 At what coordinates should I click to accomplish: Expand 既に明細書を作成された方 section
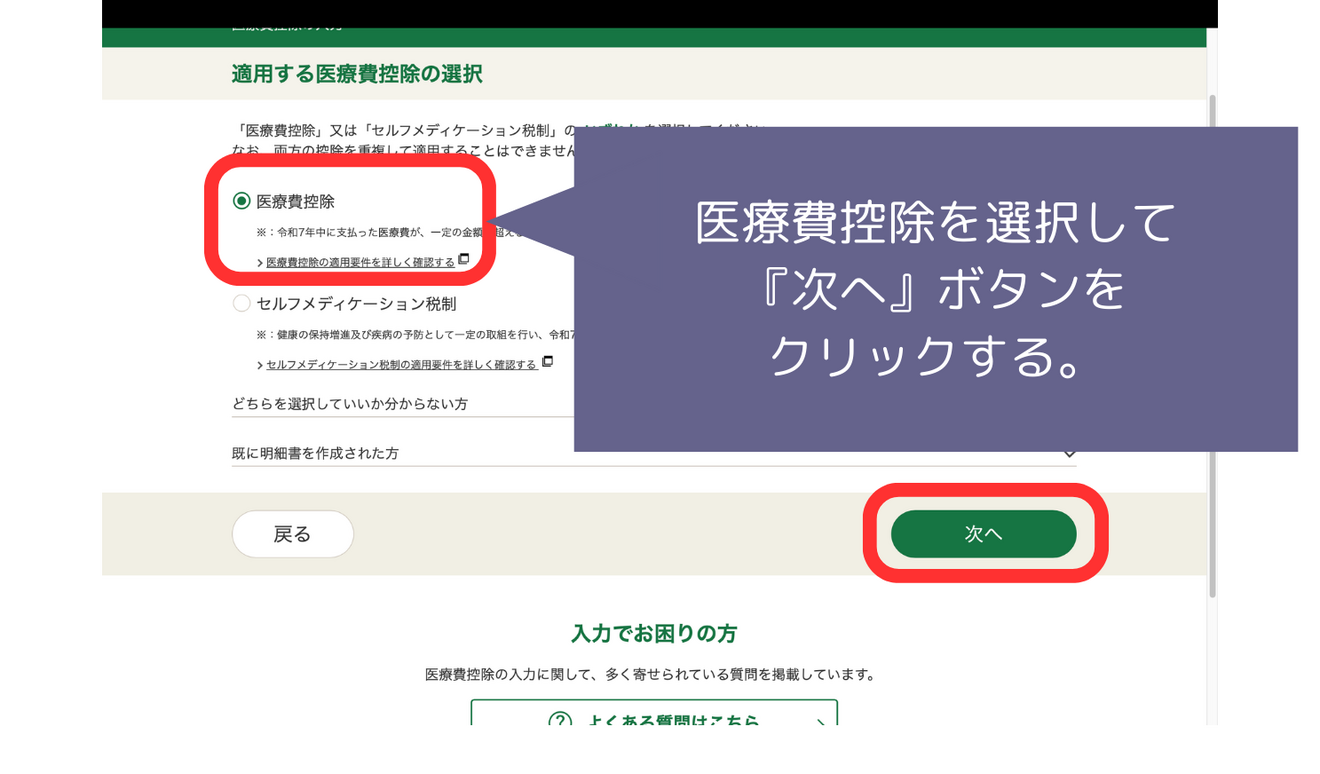tap(654, 454)
